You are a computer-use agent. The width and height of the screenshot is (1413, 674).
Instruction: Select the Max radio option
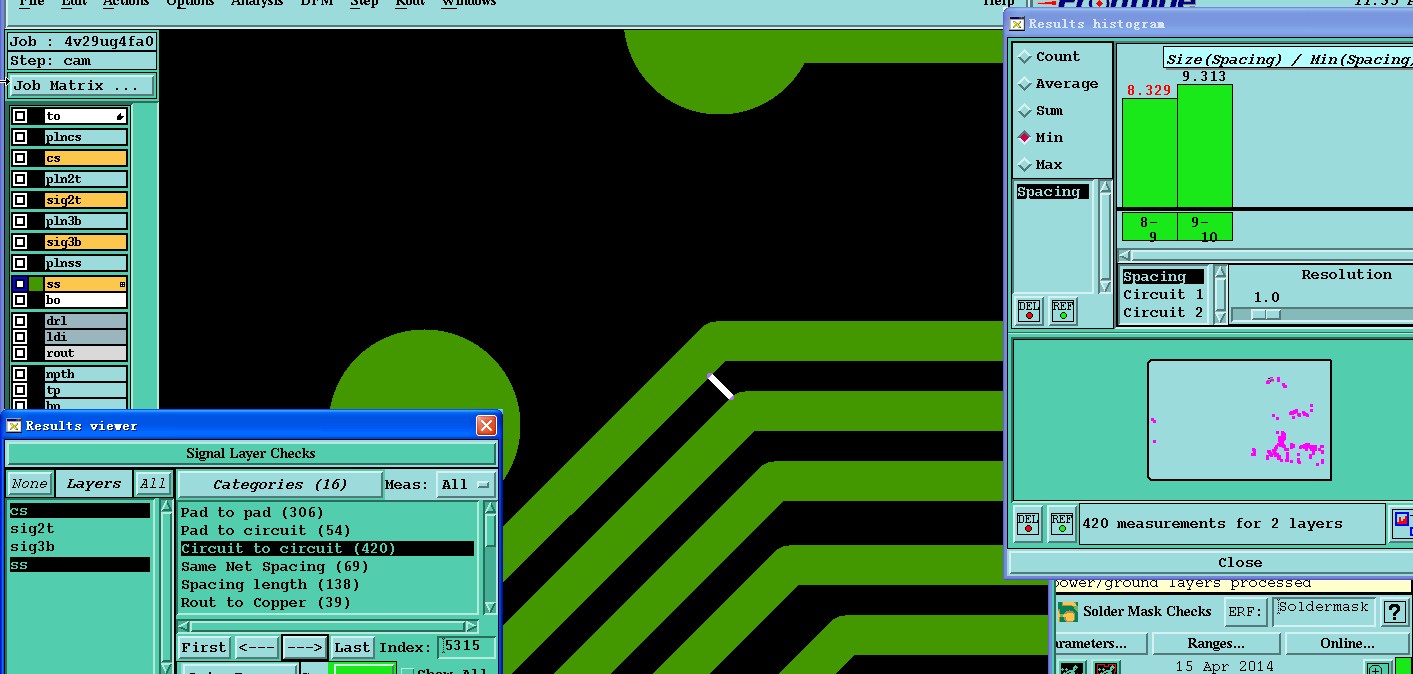[x=1025, y=165]
